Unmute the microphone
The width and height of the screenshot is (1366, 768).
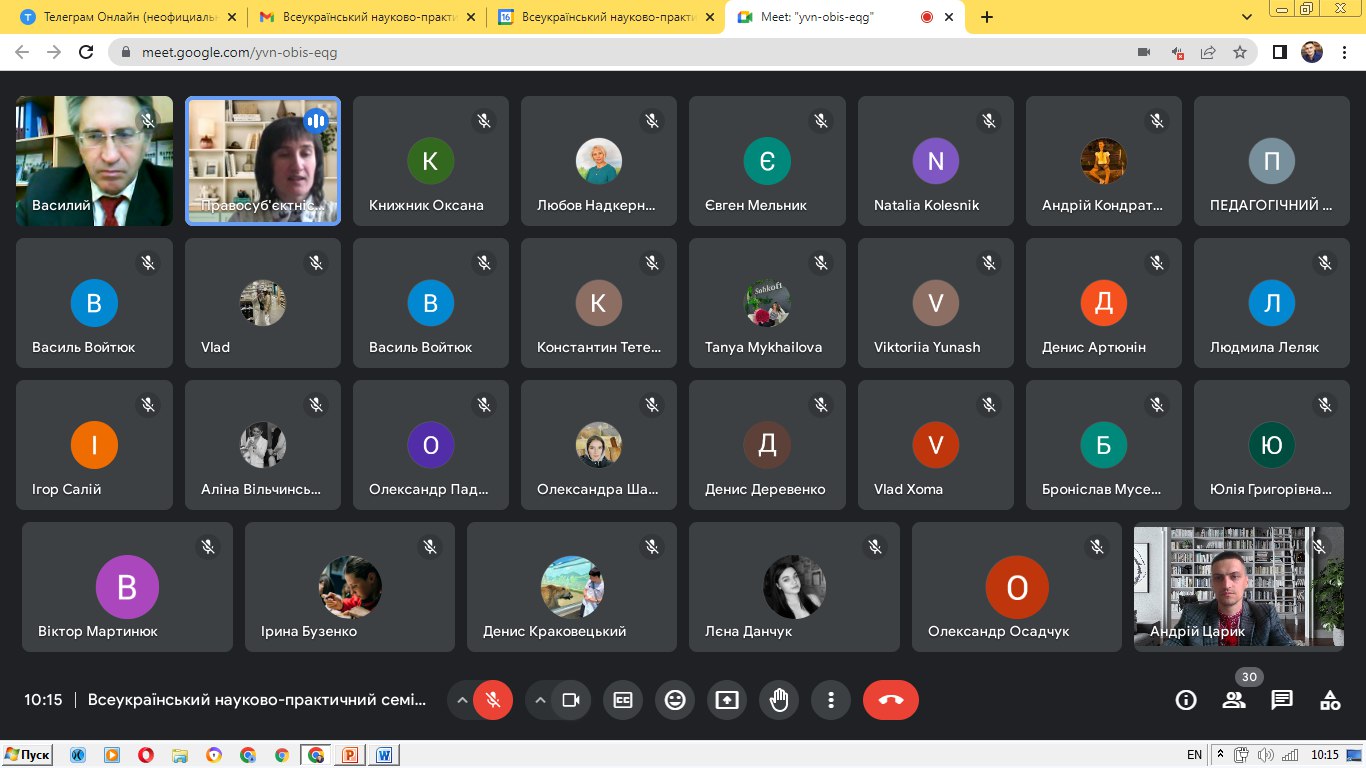pyautogui.click(x=492, y=700)
